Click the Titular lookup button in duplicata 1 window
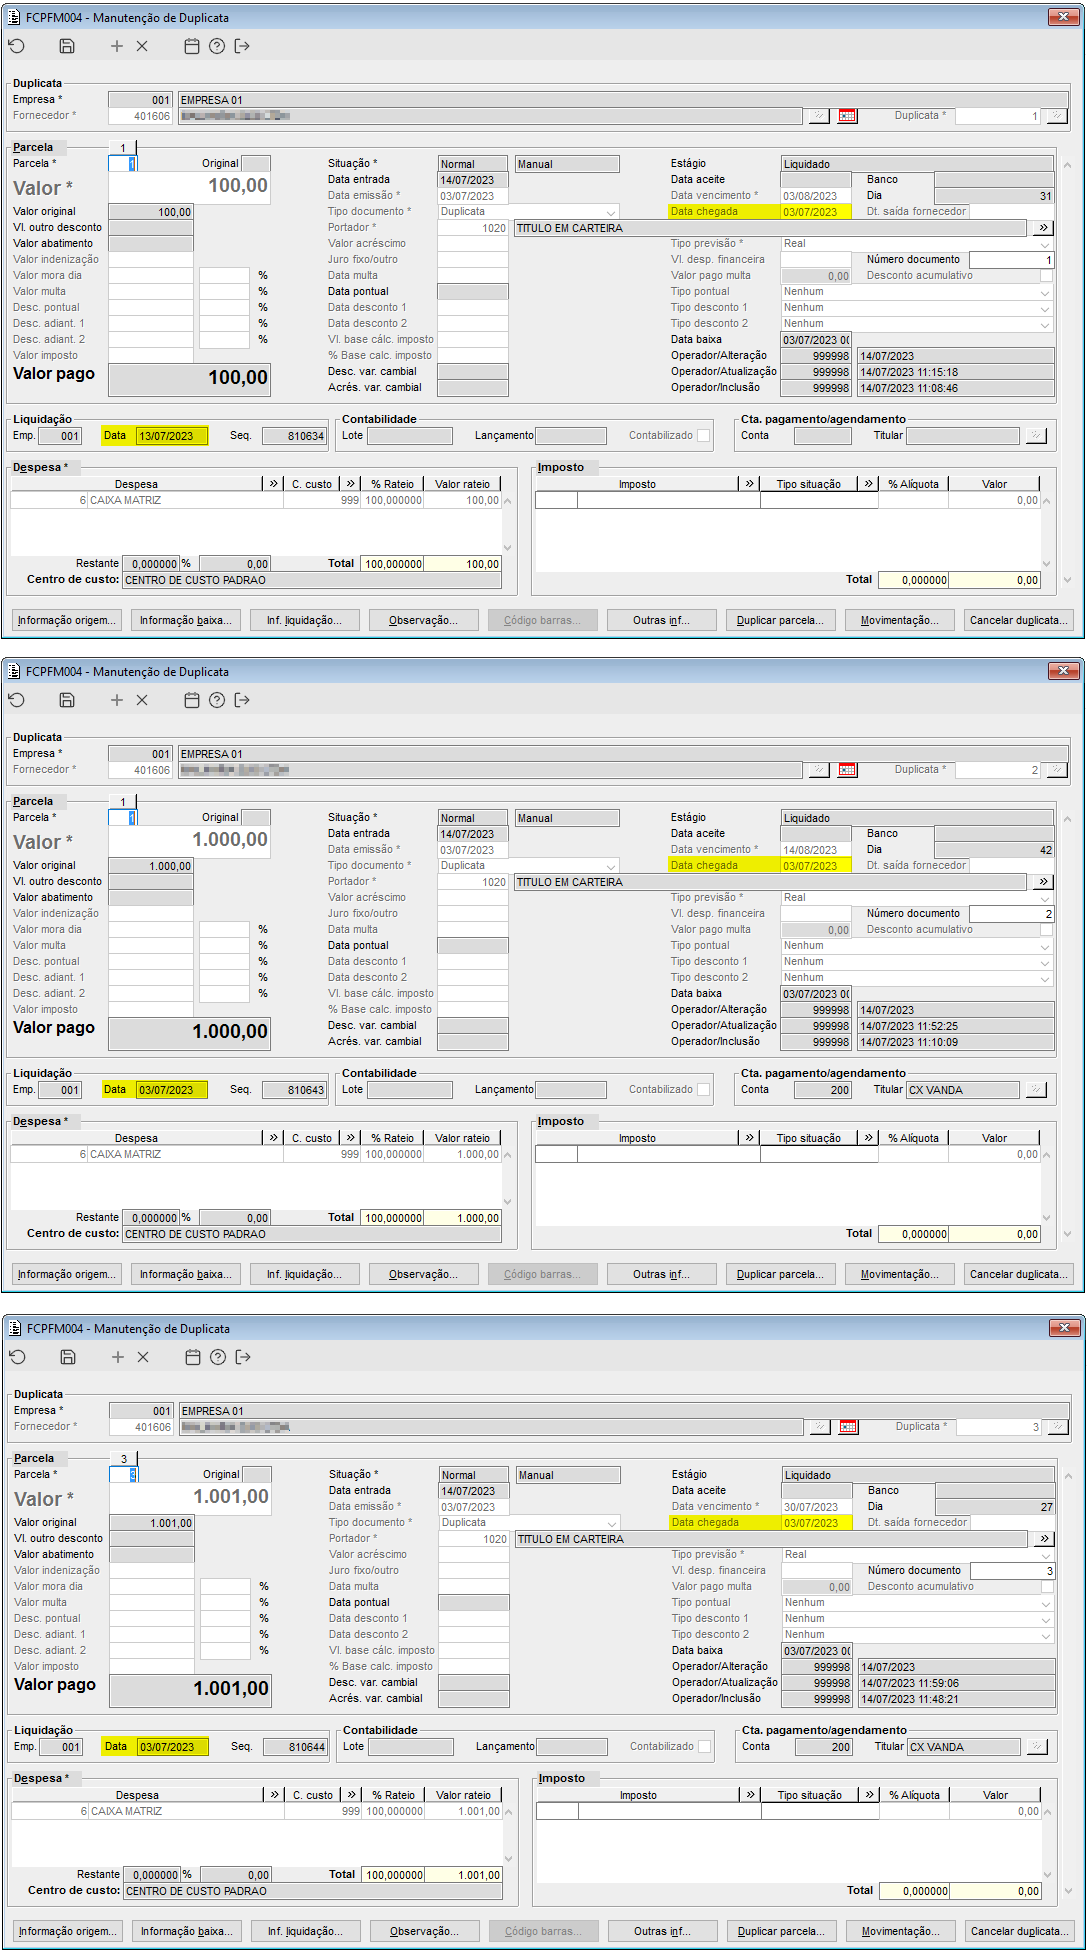 point(1035,436)
